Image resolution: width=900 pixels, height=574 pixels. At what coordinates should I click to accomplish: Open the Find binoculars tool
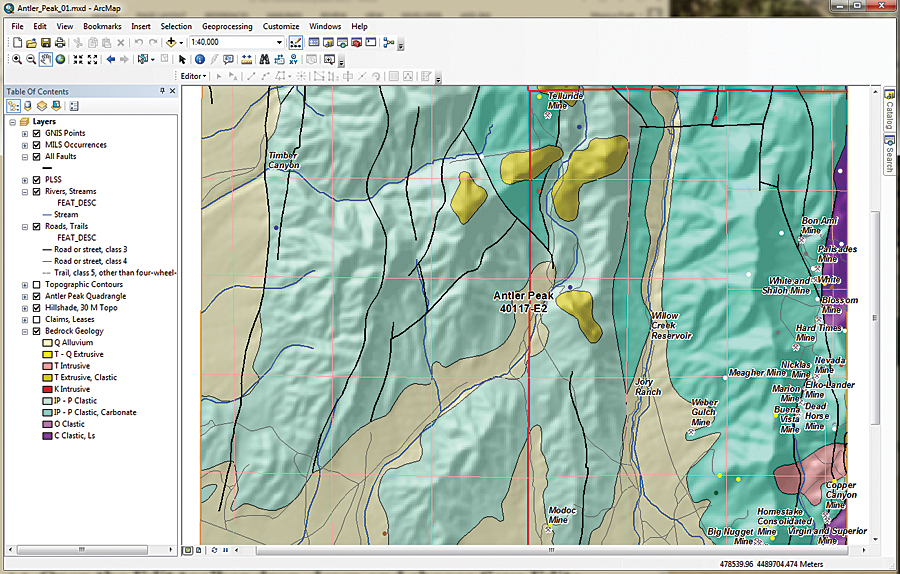click(264, 60)
